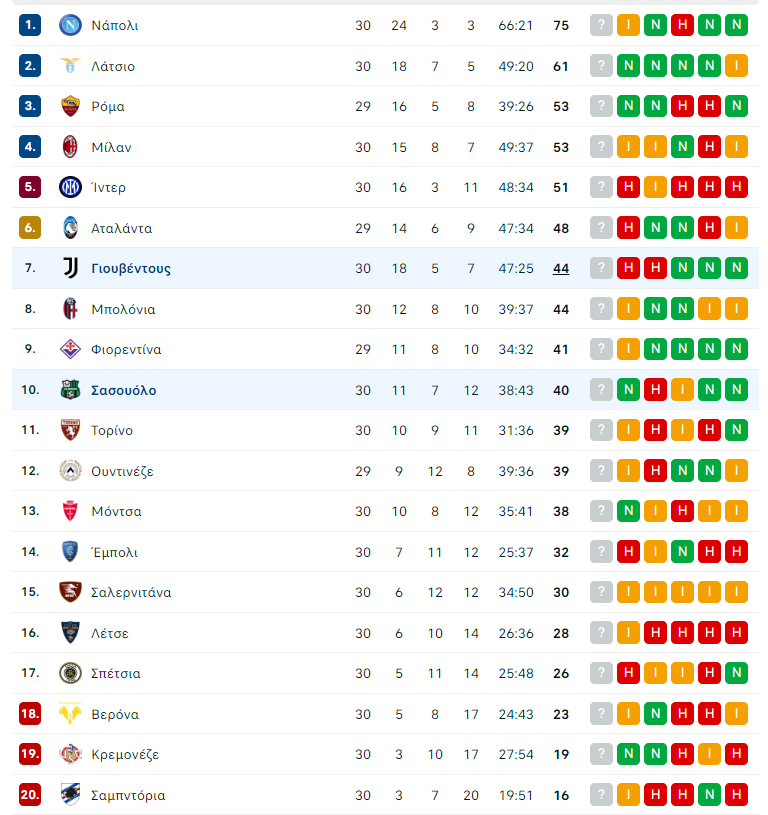
Task: Open the Γιουβέντους team link
Action: pyautogui.click(x=131, y=268)
